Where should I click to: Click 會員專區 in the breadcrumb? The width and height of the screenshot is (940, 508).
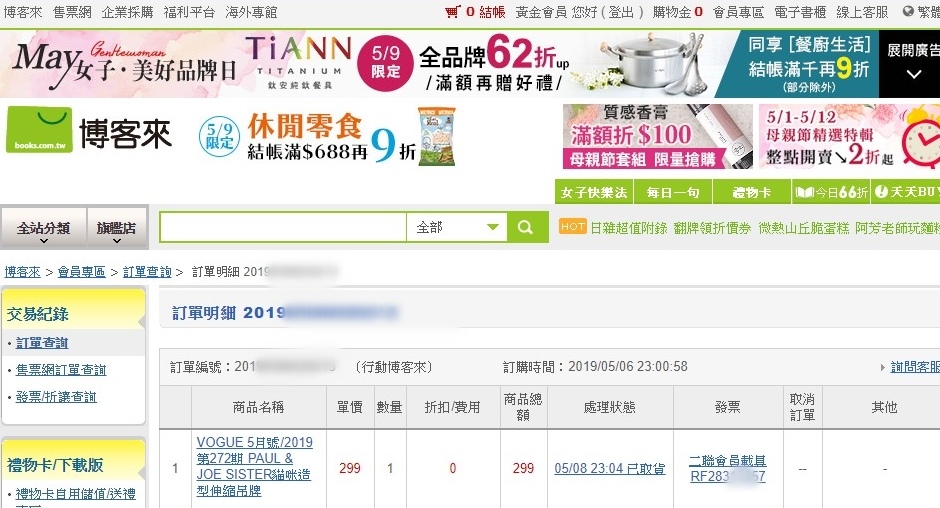point(82,272)
